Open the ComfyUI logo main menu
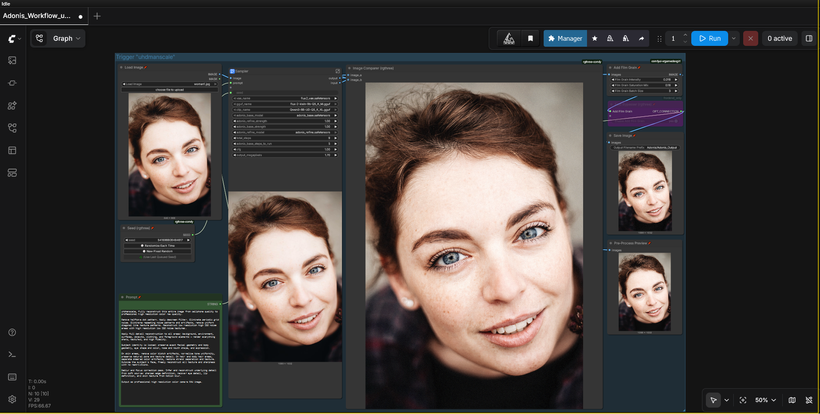Image resolution: width=820 pixels, height=414 pixels. coord(13,38)
